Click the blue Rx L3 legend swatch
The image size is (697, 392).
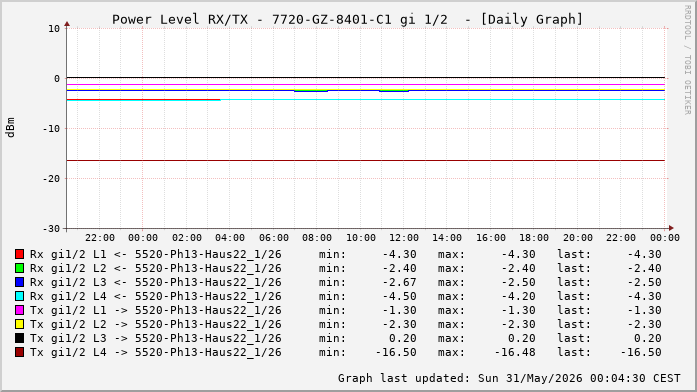19,282
